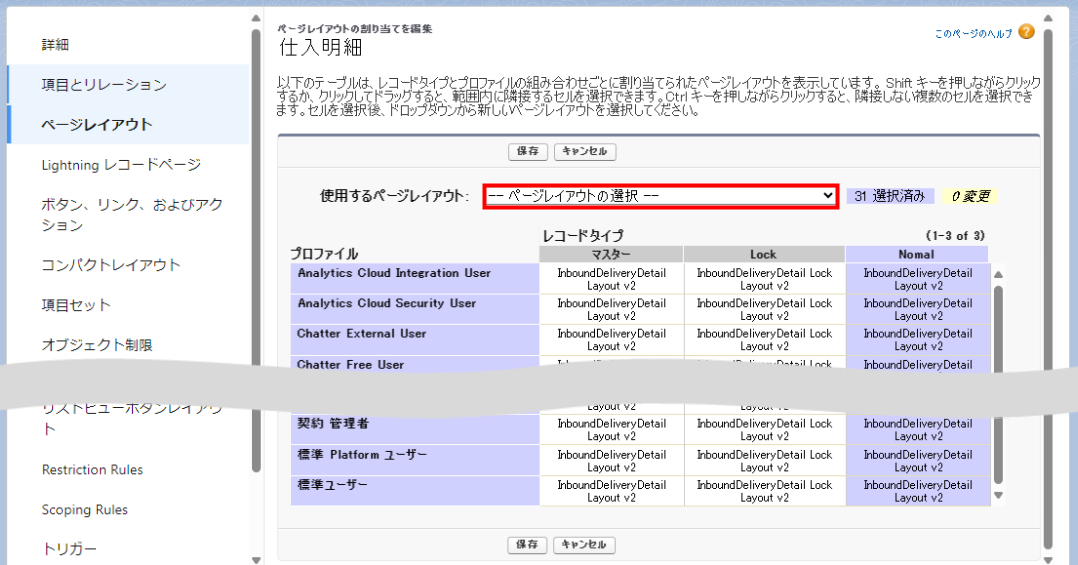
Task: Select the Nomal record type column header
Action: [x=916, y=254]
